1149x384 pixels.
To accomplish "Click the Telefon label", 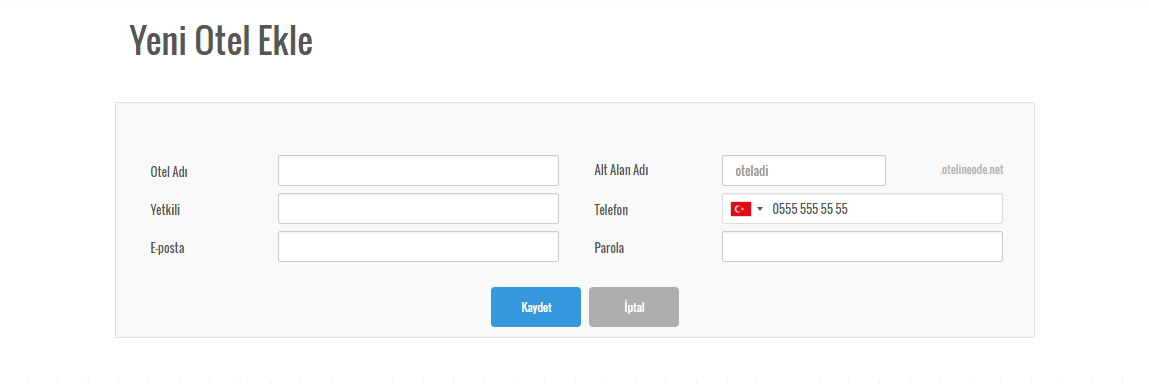I will (611, 210).
